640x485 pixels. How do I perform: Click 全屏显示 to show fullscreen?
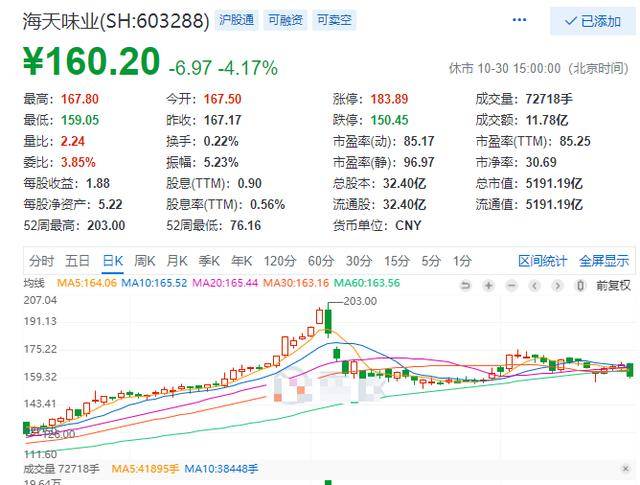(604, 260)
